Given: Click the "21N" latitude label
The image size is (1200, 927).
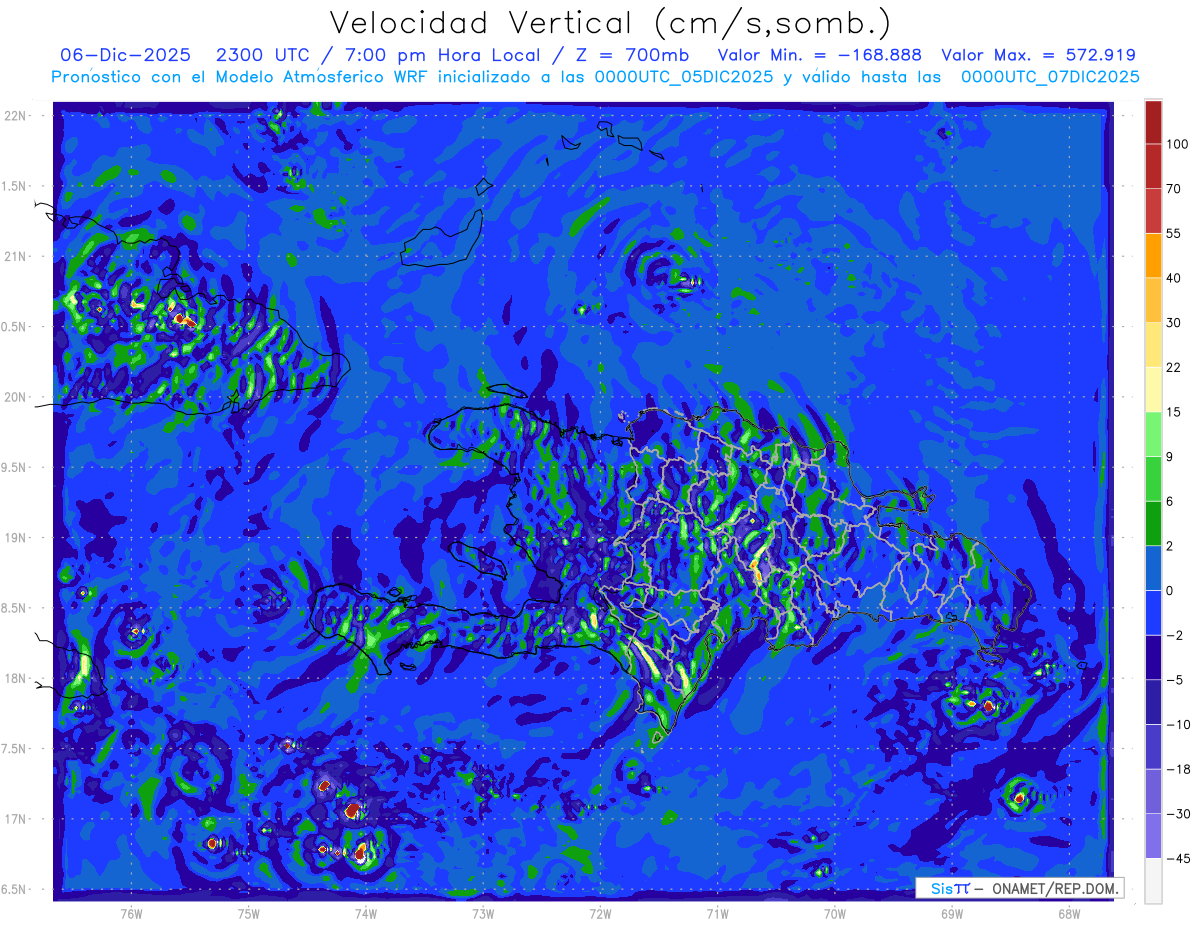Looking at the screenshot, I should click(x=16, y=256).
